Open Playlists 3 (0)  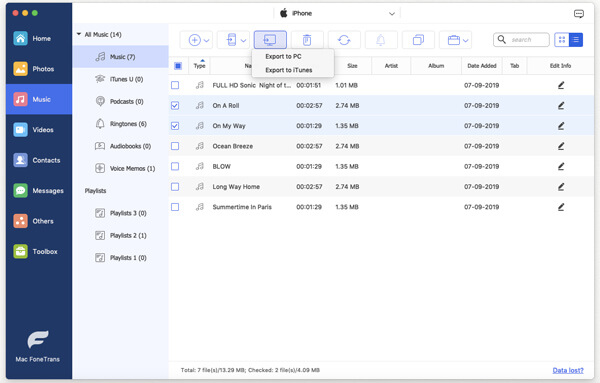click(121, 213)
